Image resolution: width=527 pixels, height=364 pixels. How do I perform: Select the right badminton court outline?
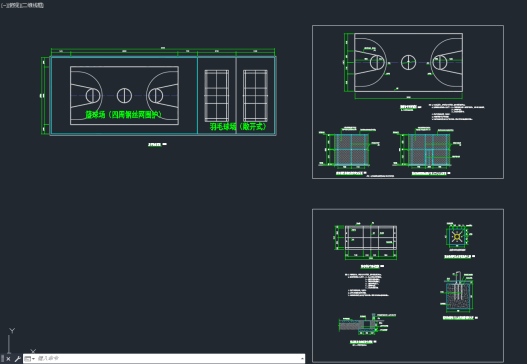255,96
